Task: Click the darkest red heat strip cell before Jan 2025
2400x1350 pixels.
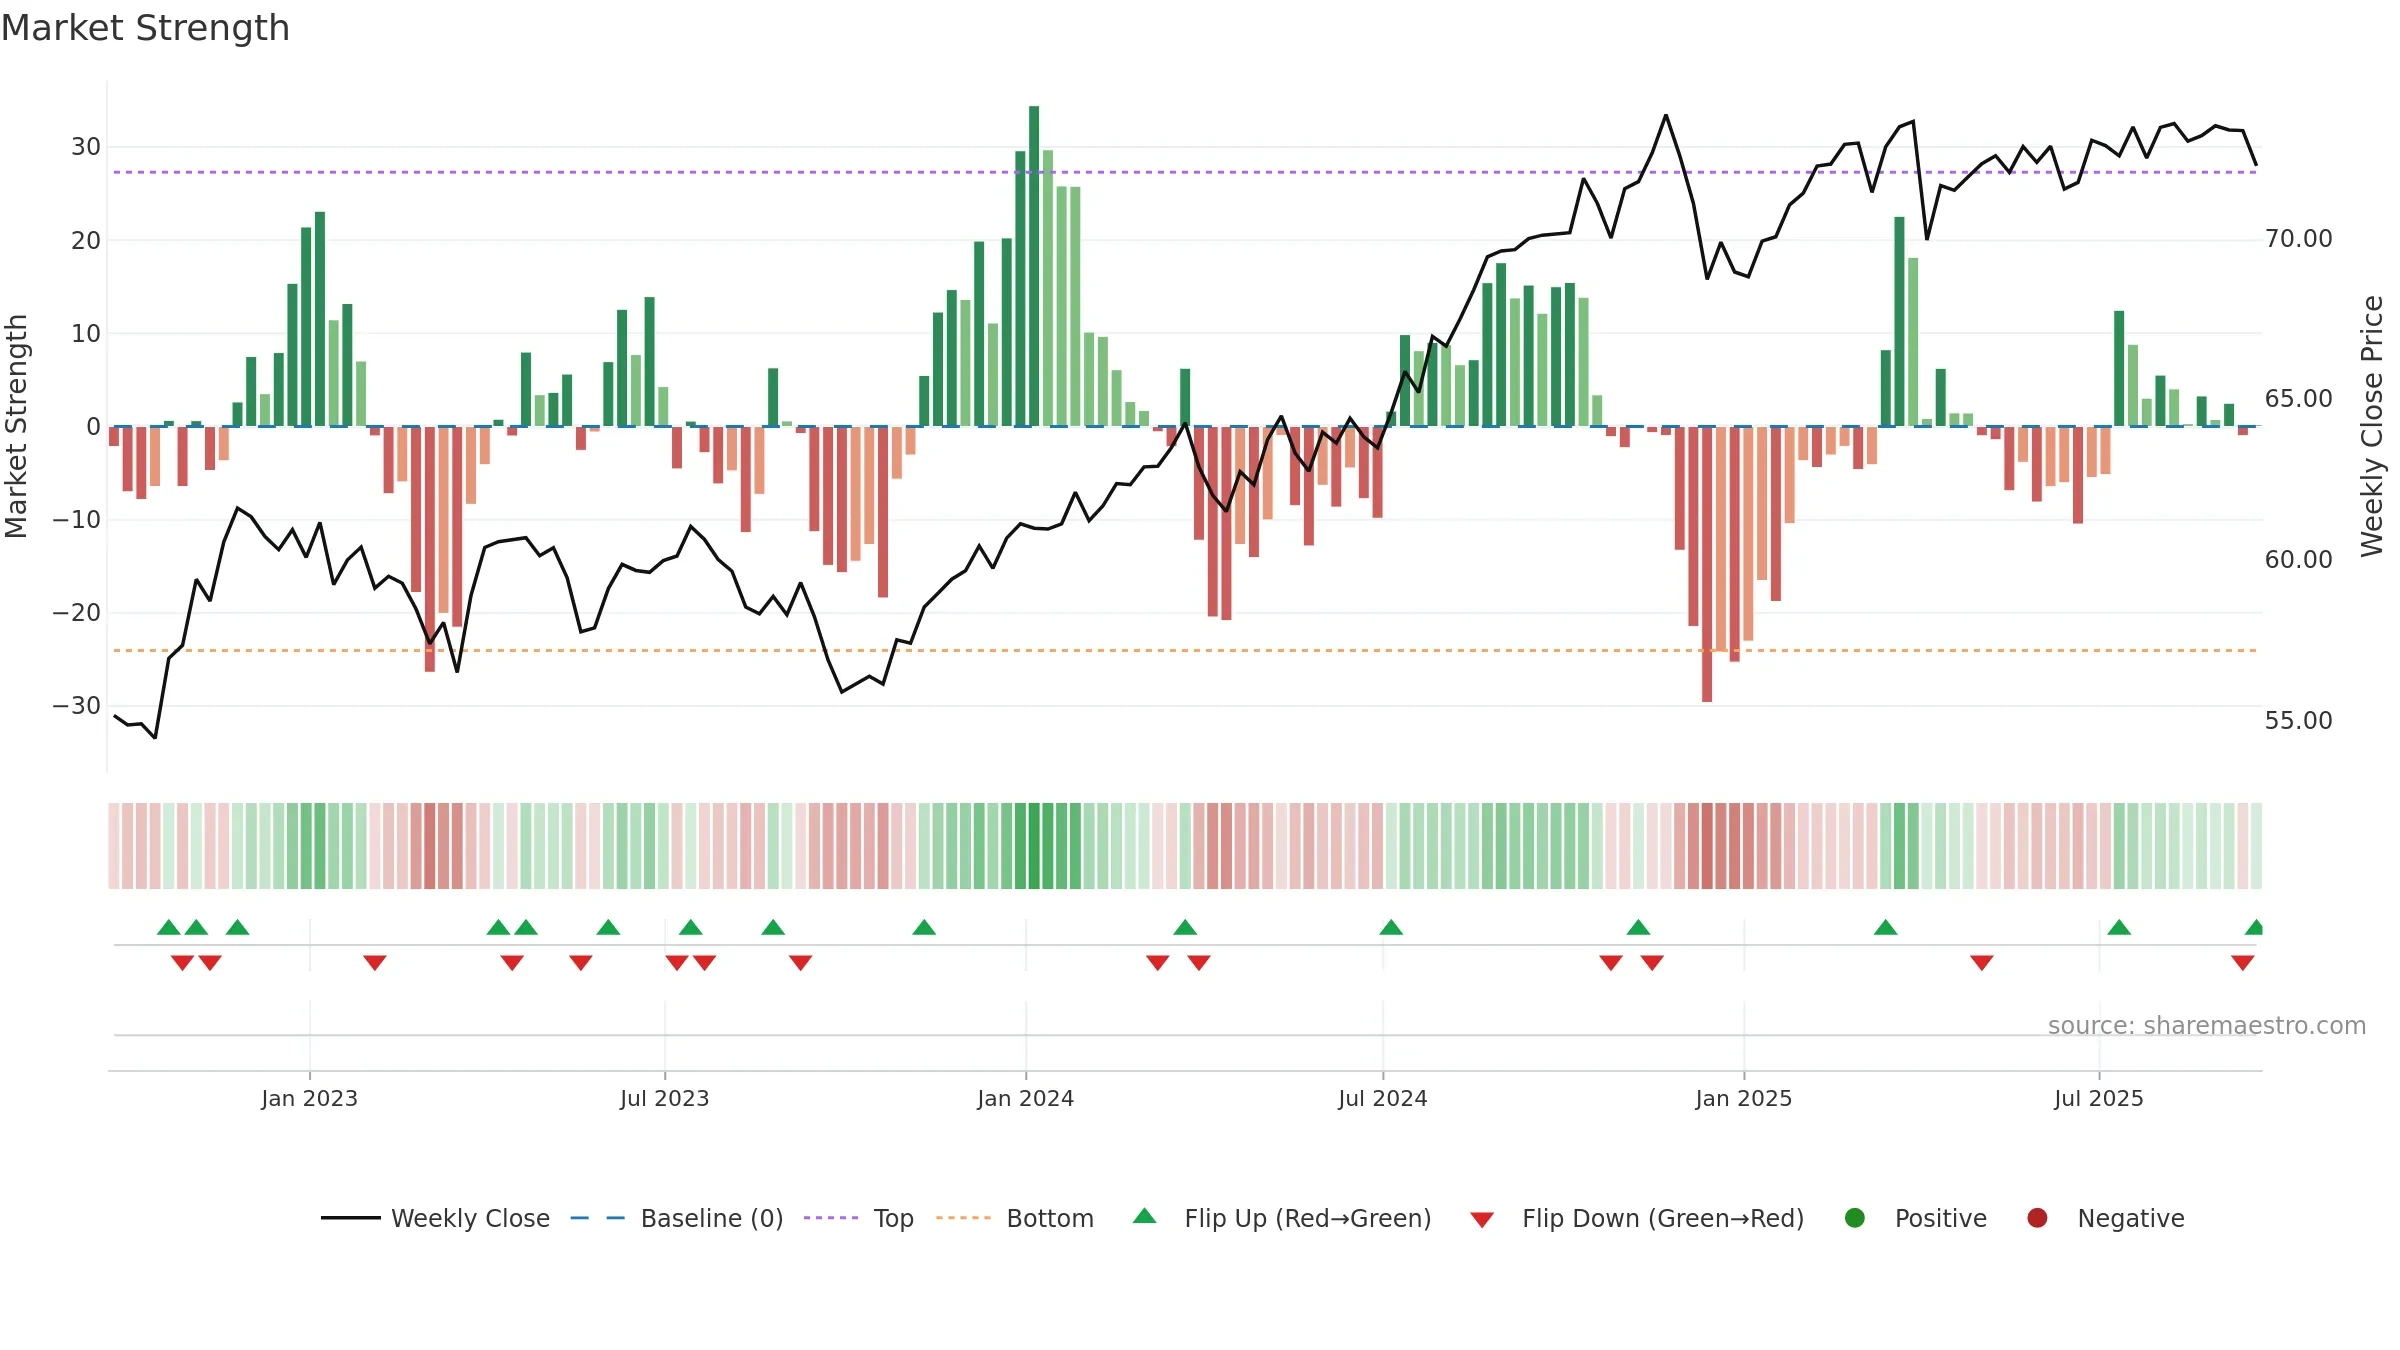Action: point(1707,846)
